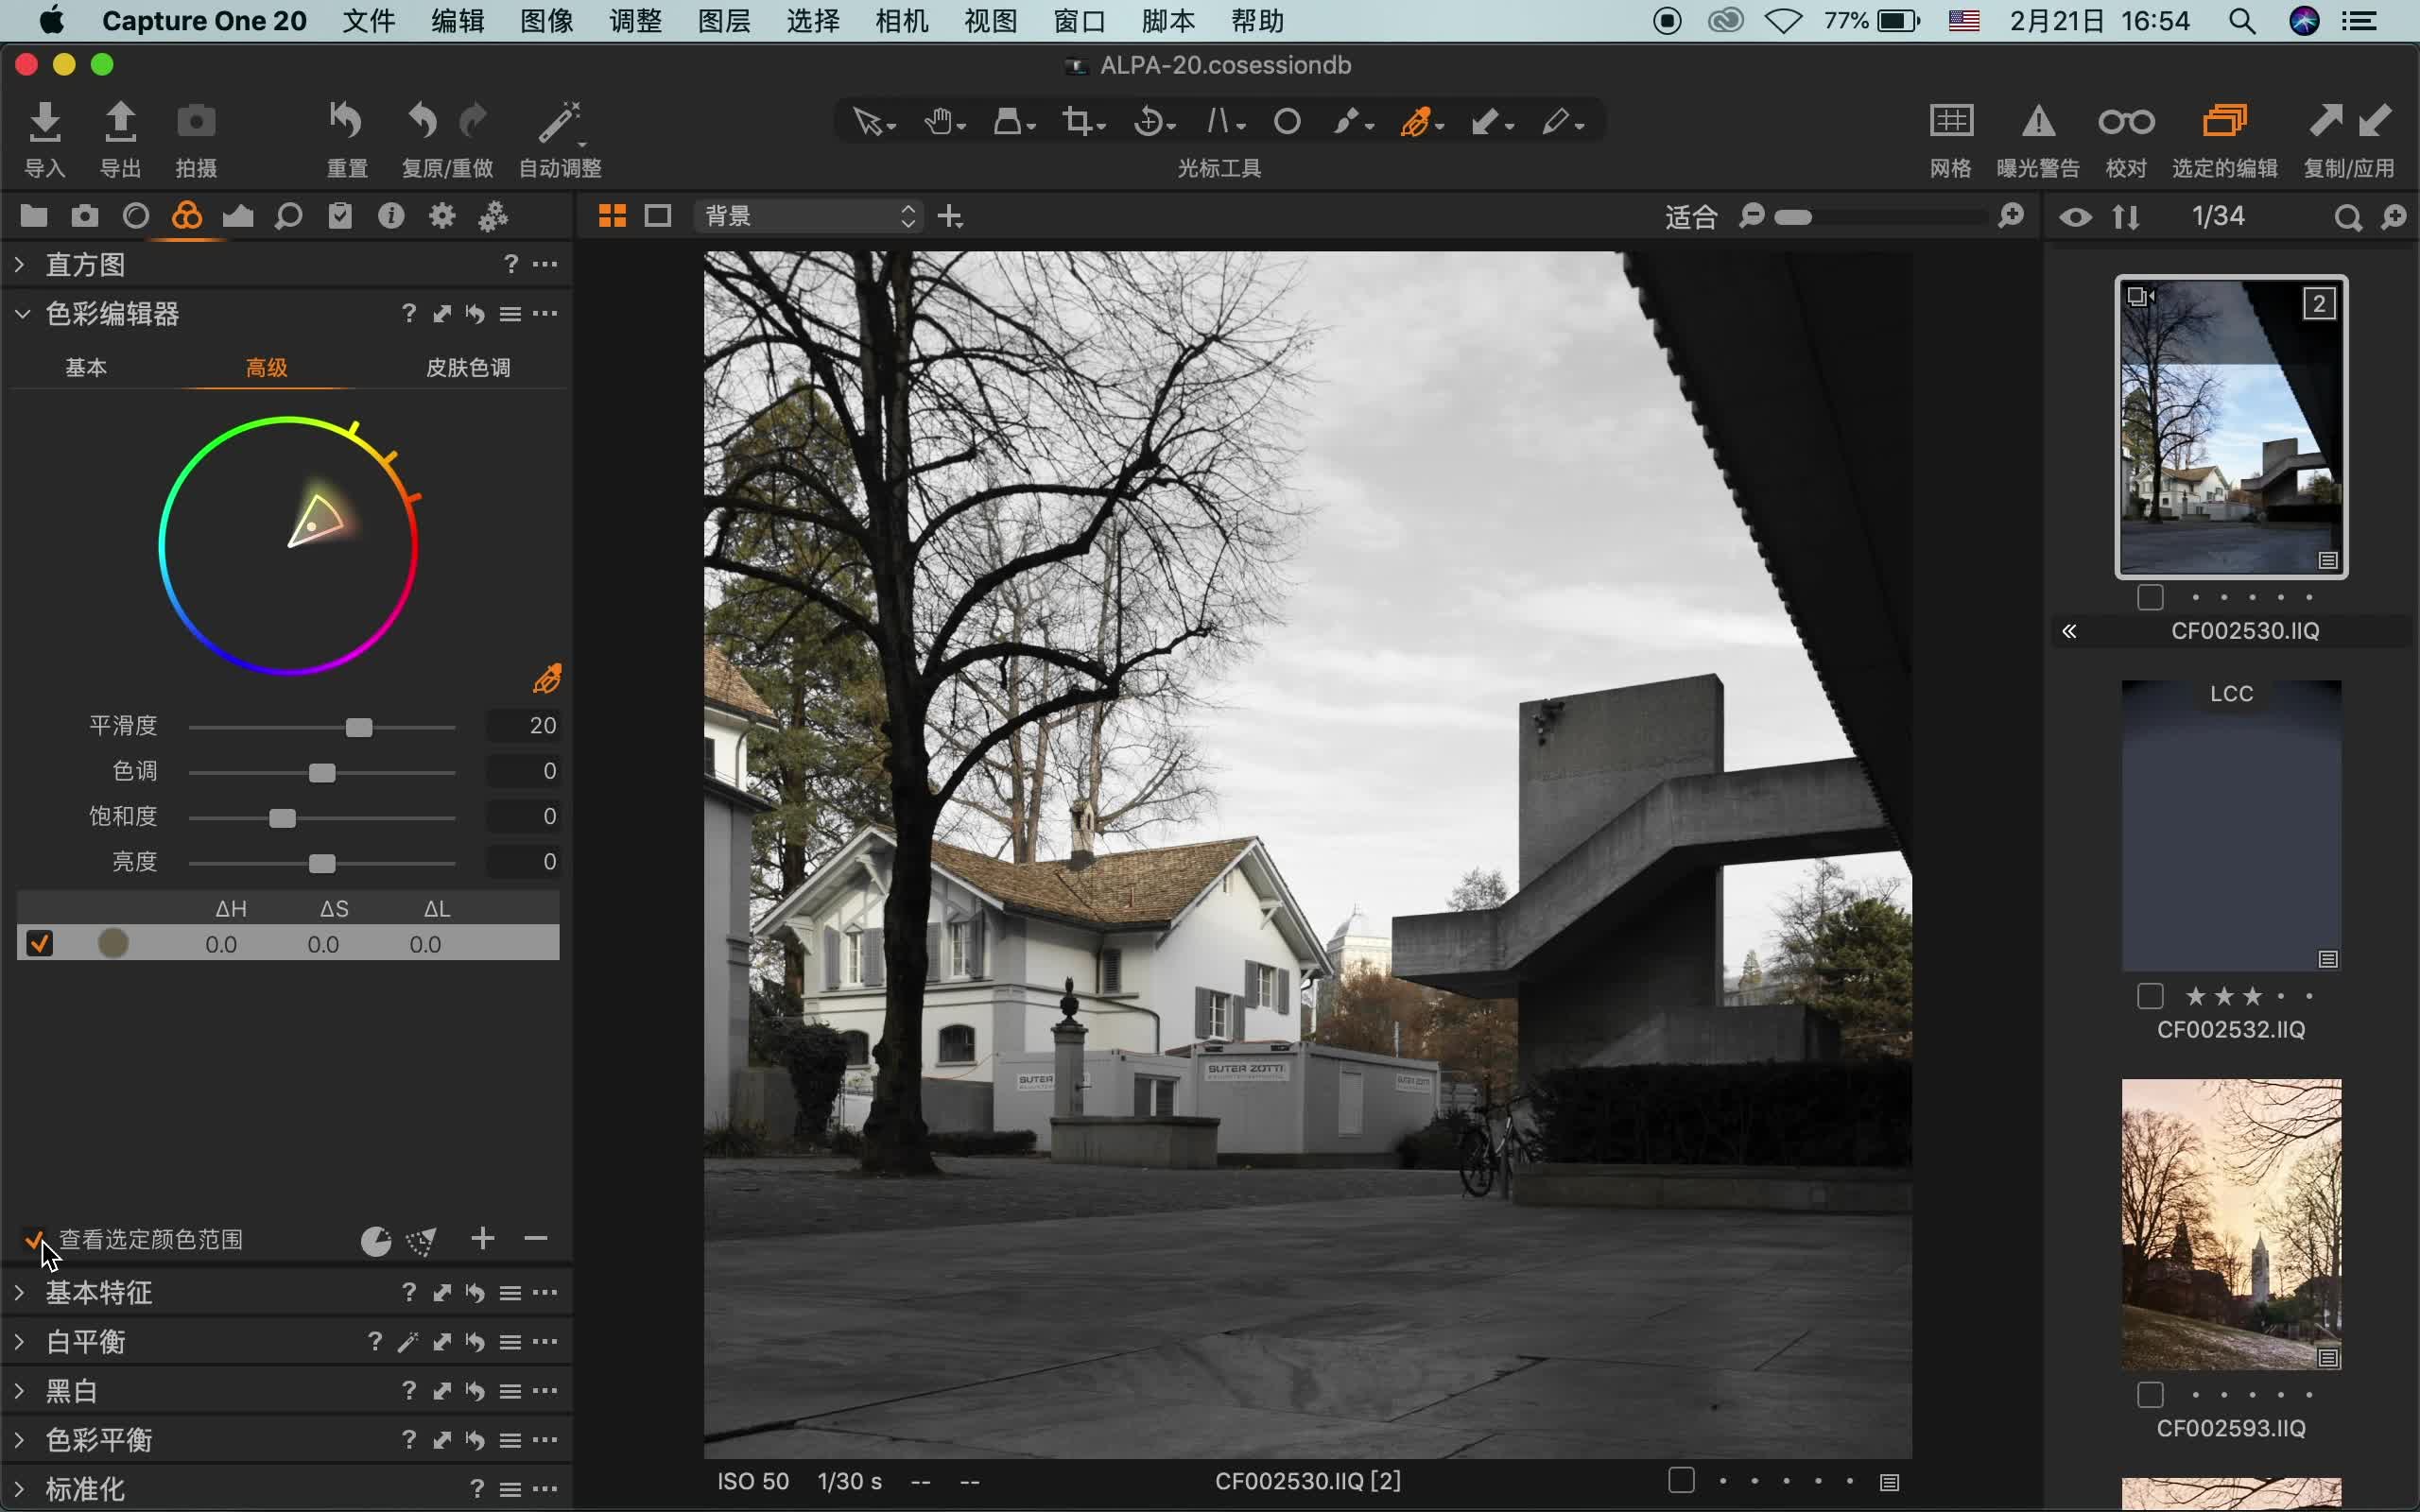Screen dimensions: 2420x1512
Task: Open the Color tool tab icon
Action: coord(187,216)
